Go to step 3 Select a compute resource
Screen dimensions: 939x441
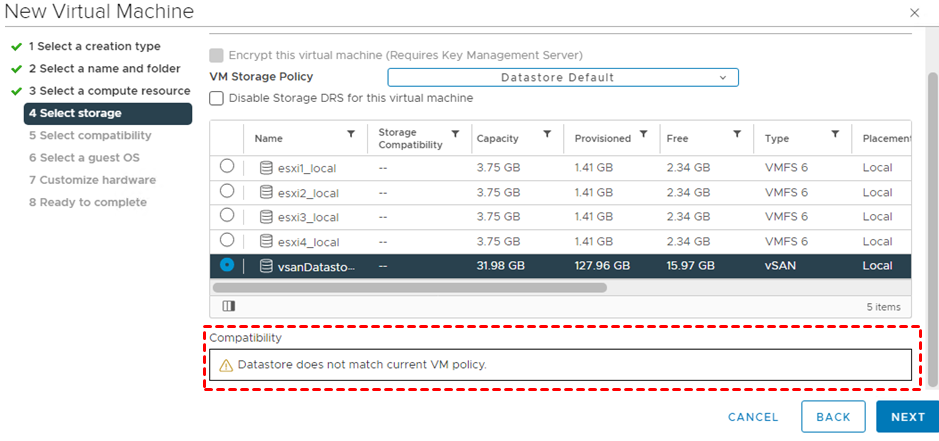[109, 91]
